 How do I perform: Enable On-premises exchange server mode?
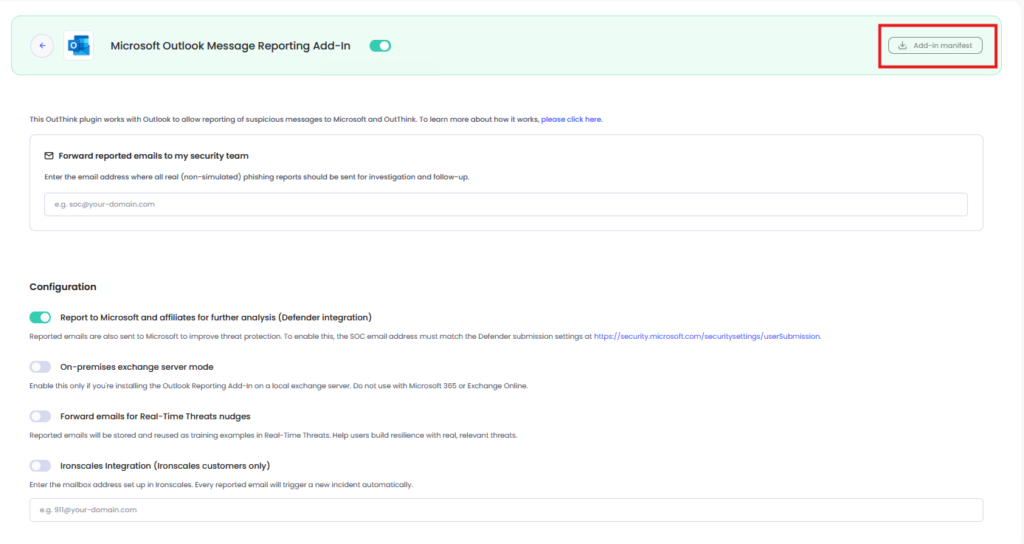tap(40, 367)
